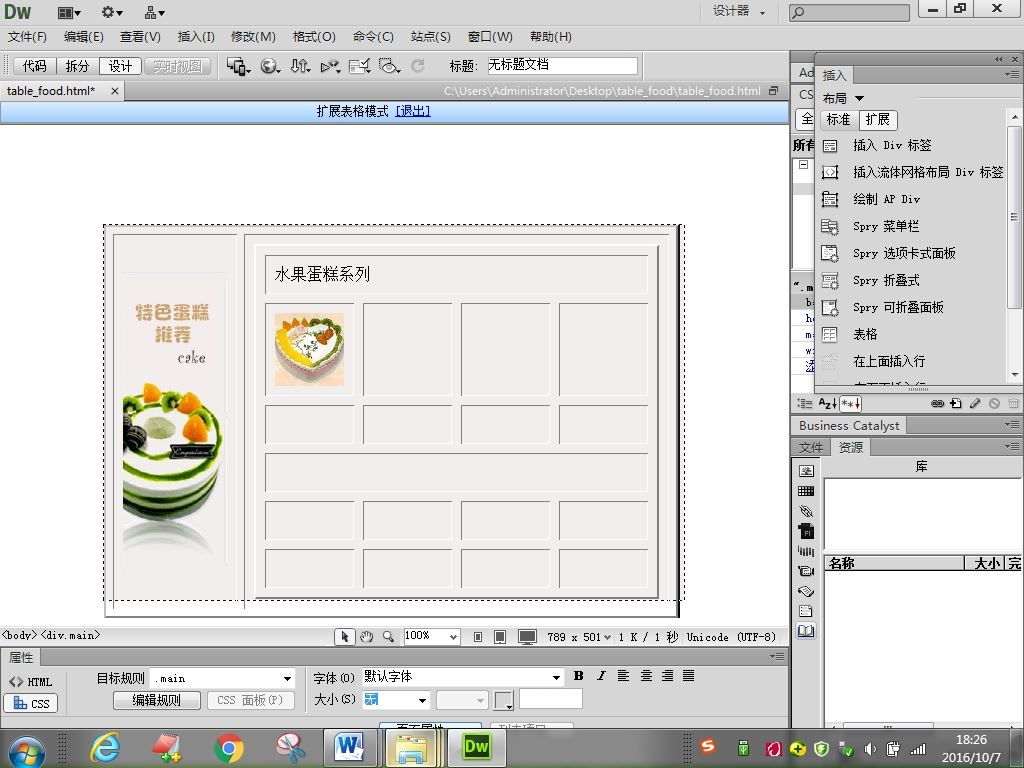Open the Business Catalyst panel options menu

coord(1012,425)
